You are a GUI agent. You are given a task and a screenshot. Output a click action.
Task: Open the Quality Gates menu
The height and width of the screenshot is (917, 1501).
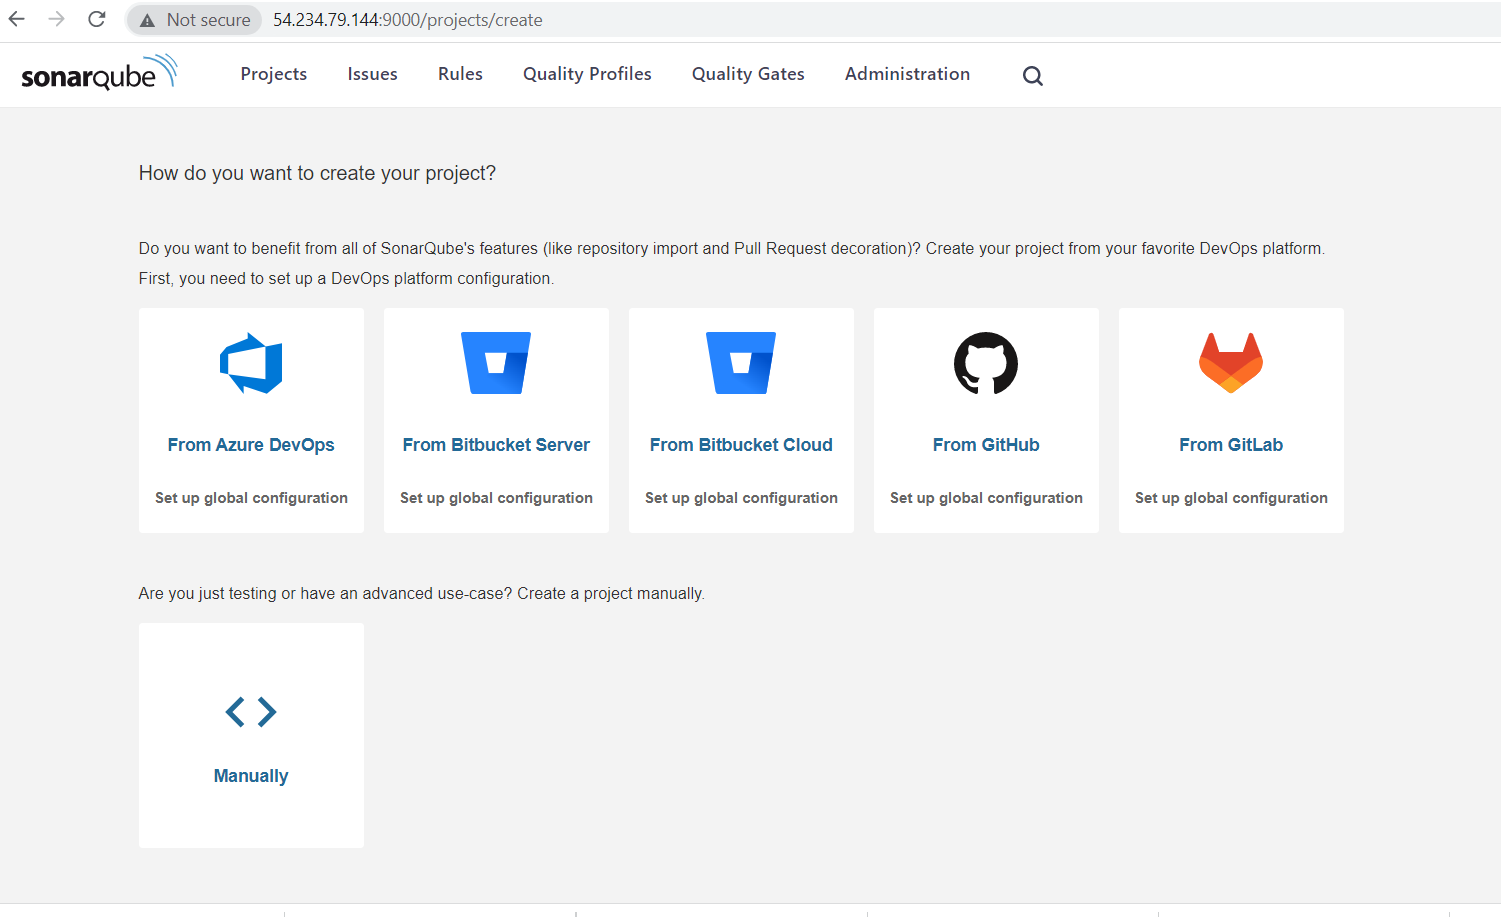(x=748, y=74)
